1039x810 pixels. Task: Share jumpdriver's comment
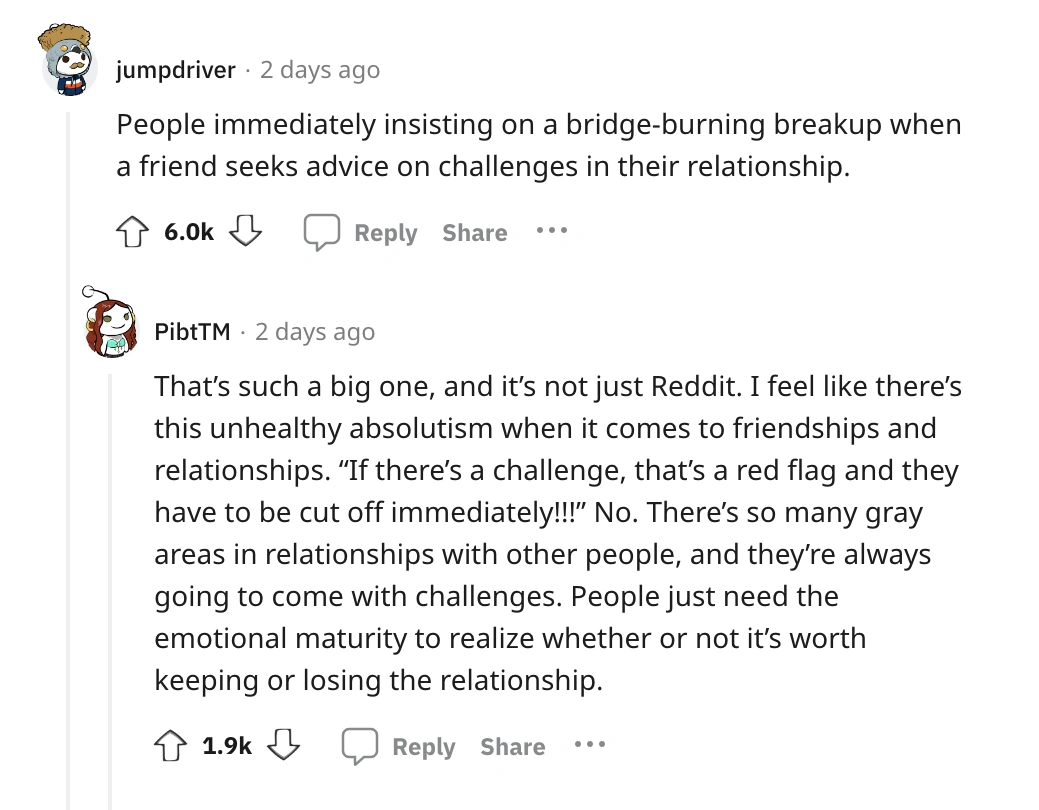(474, 233)
